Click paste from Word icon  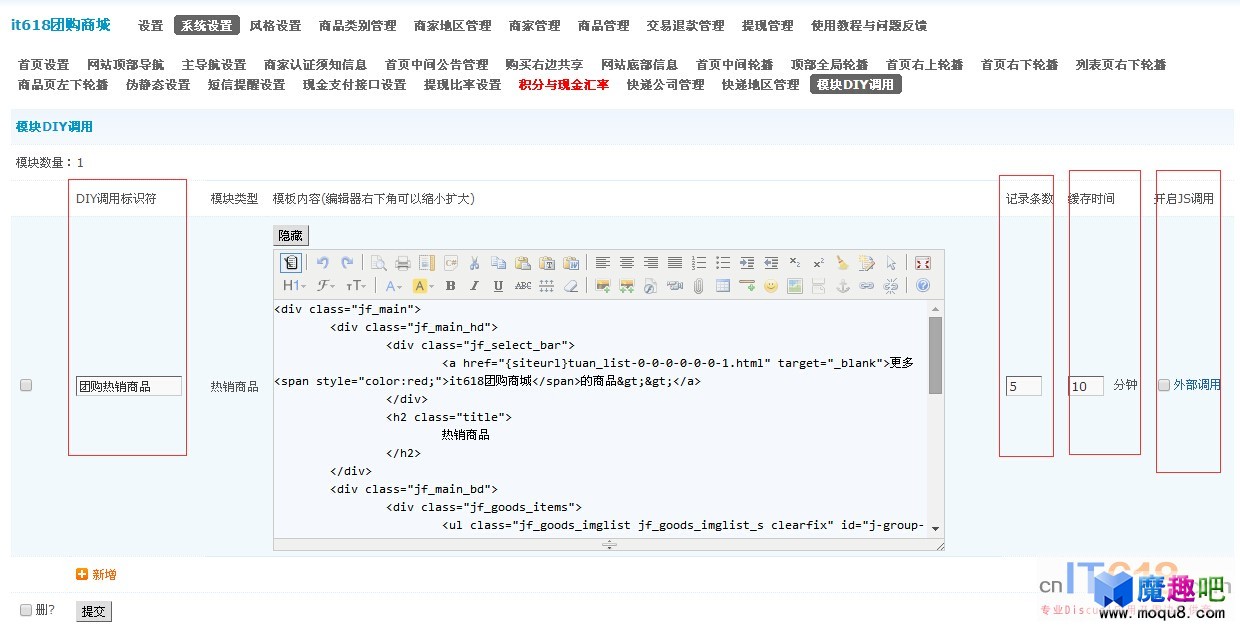(571, 263)
